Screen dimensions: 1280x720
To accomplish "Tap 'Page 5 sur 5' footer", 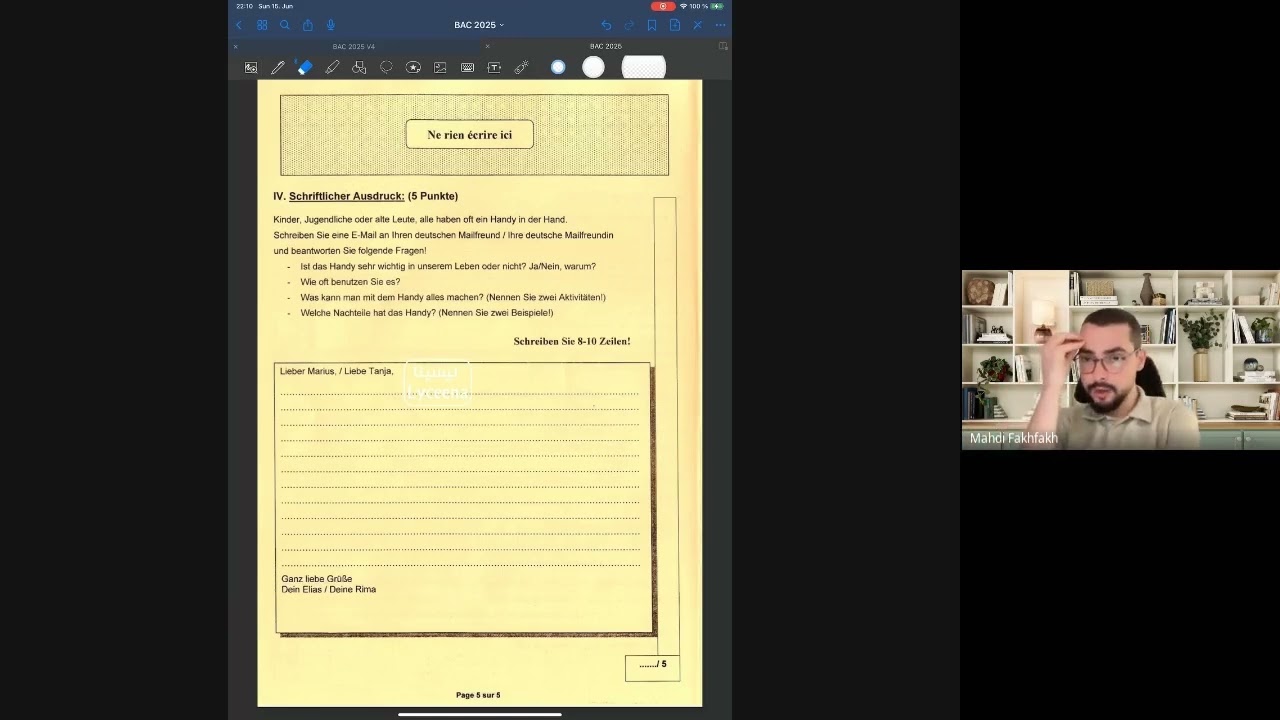I will tap(478, 695).
